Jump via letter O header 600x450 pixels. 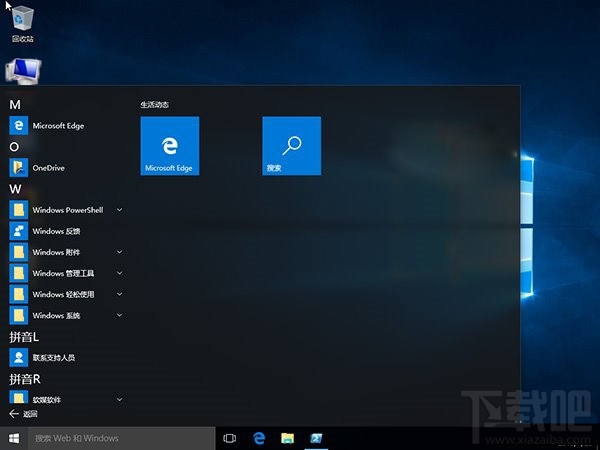point(14,147)
